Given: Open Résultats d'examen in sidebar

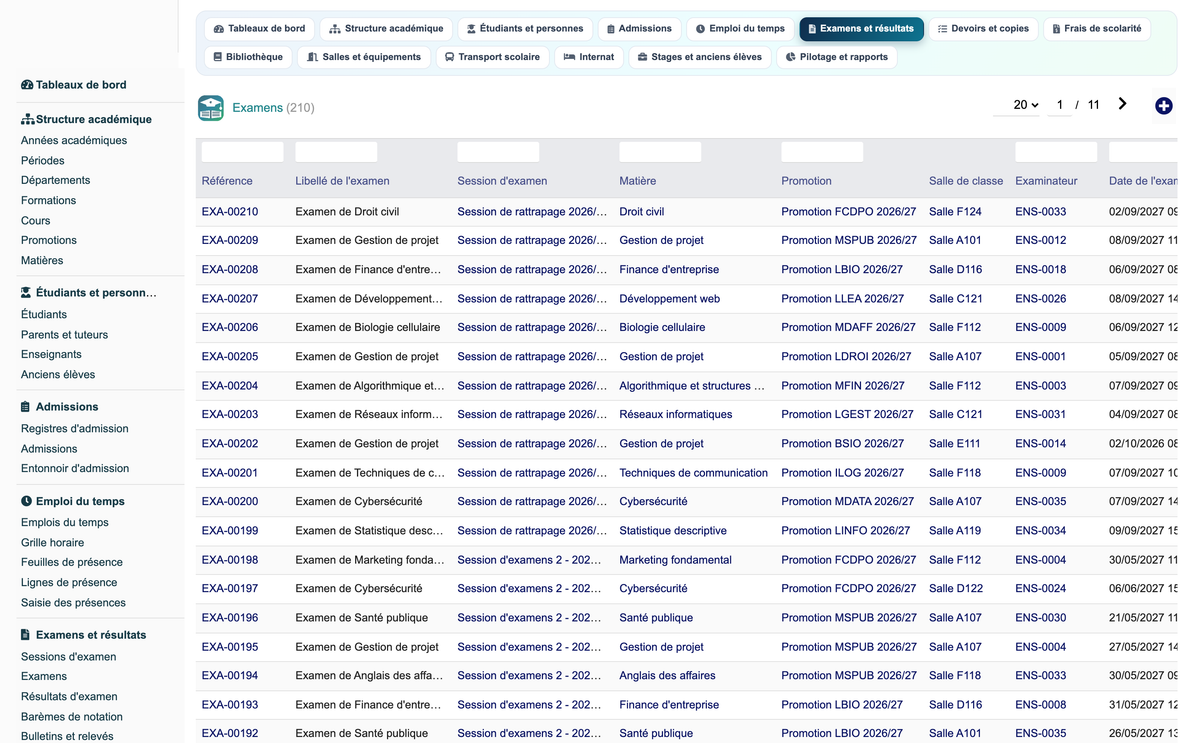Looking at the screenshot, I should click(69, 697).
